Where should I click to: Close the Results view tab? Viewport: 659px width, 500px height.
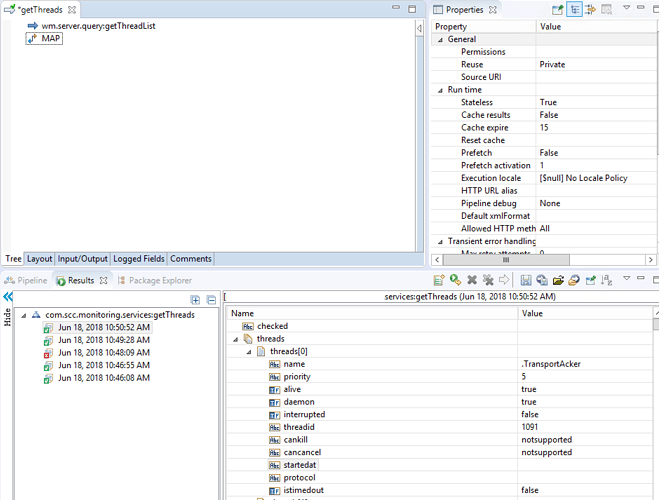tap(103, 280)
